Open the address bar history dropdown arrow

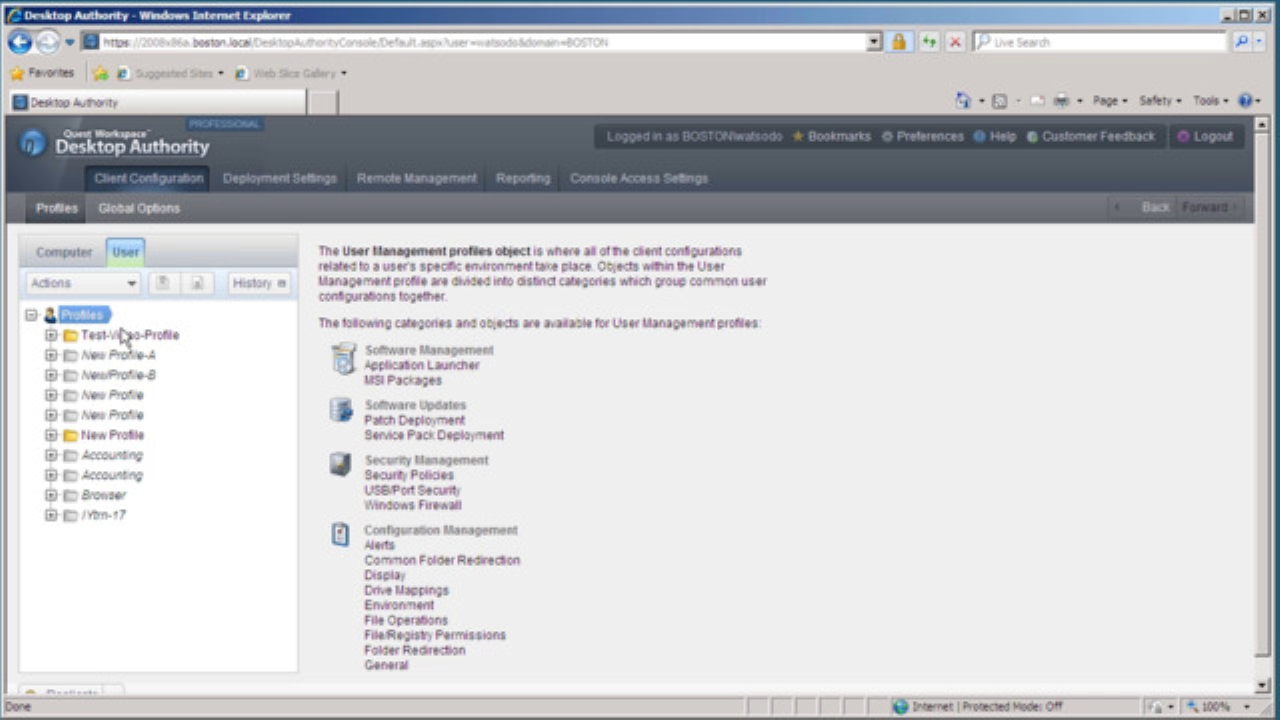pyautogui.click(x=875, y=42)
